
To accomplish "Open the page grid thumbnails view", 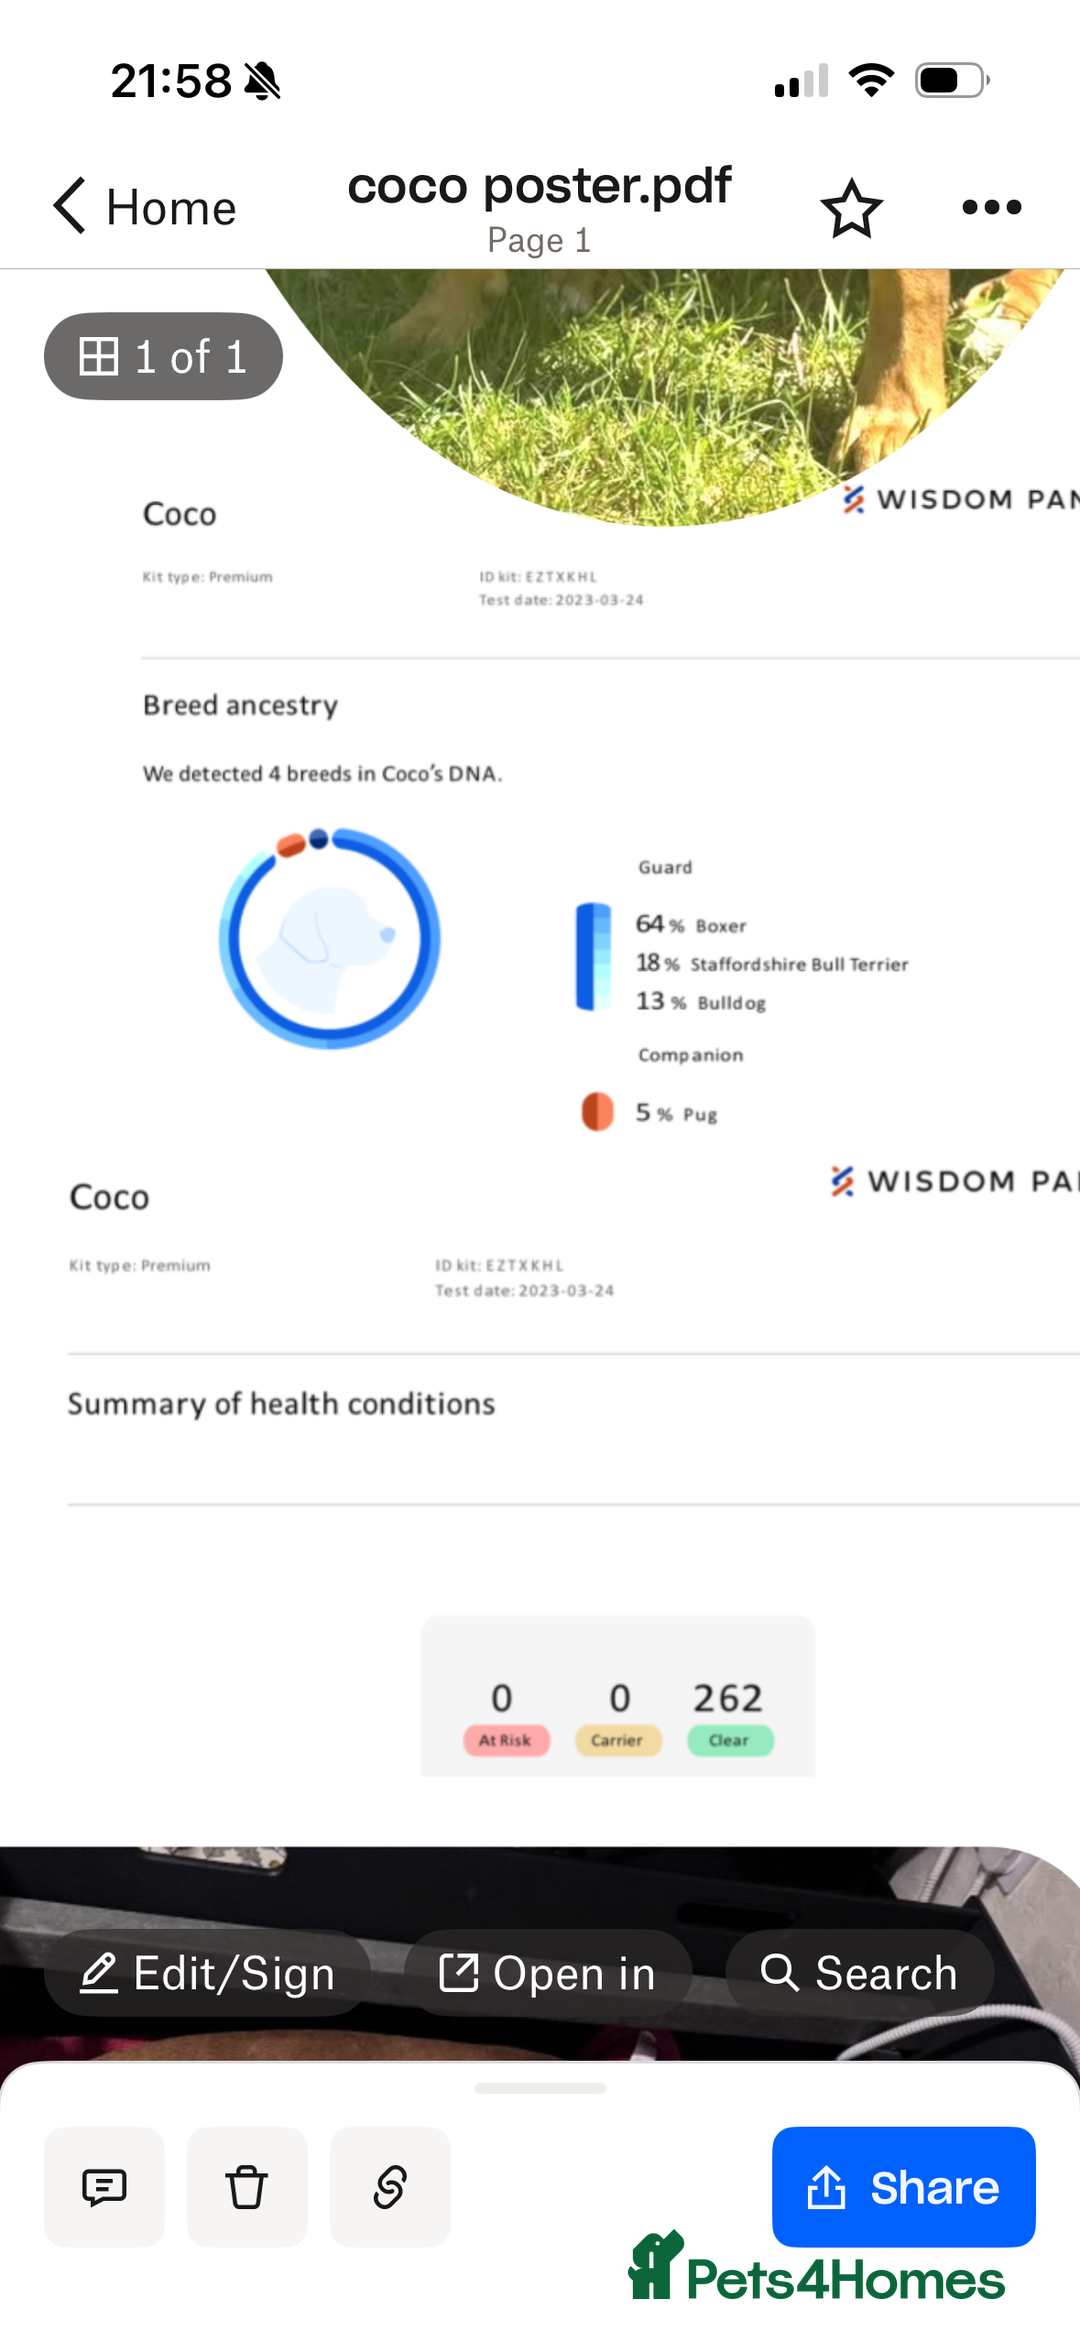I will [x=163, y=357].
